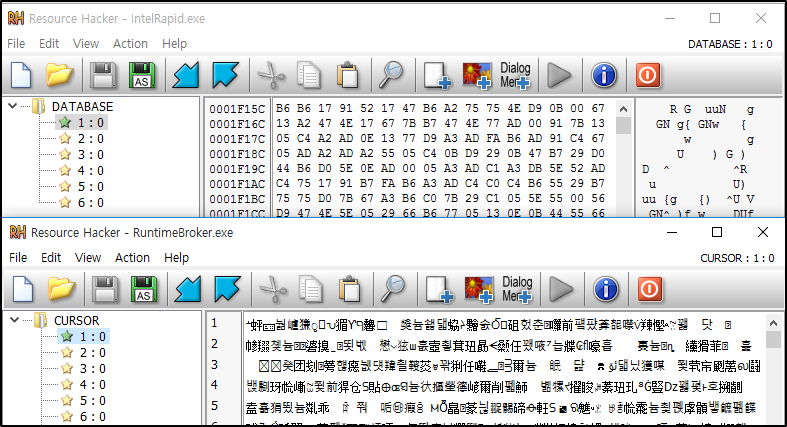Click Save As icon in IntelRapid.exe window
This screenshot has height=427, width=787.
point(142,75)
